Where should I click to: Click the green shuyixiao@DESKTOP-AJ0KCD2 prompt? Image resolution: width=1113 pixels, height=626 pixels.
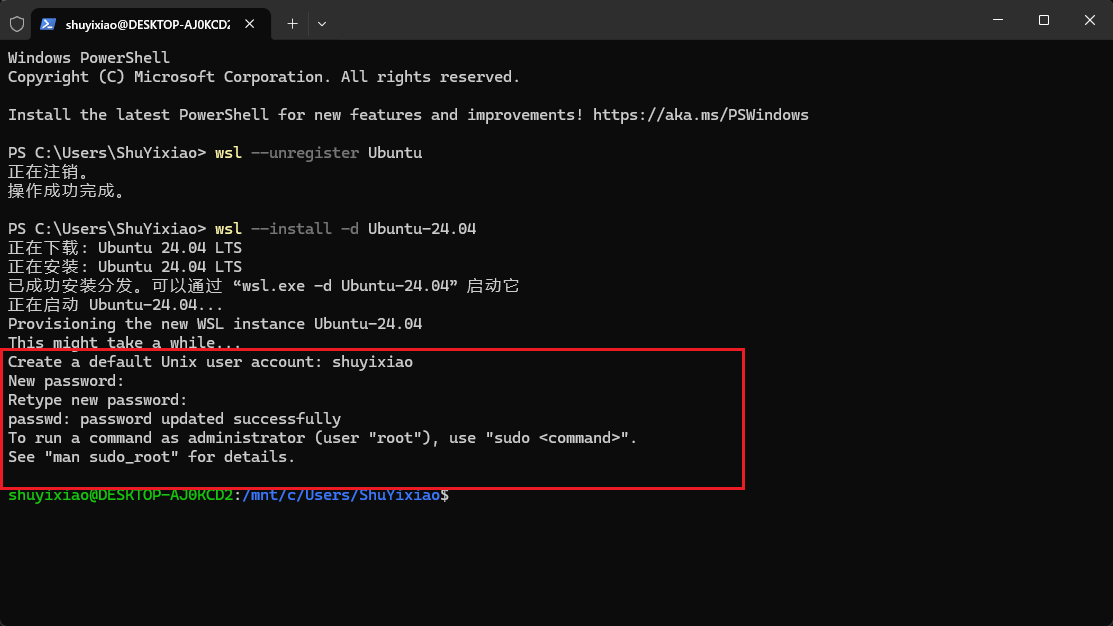(121, 495)
